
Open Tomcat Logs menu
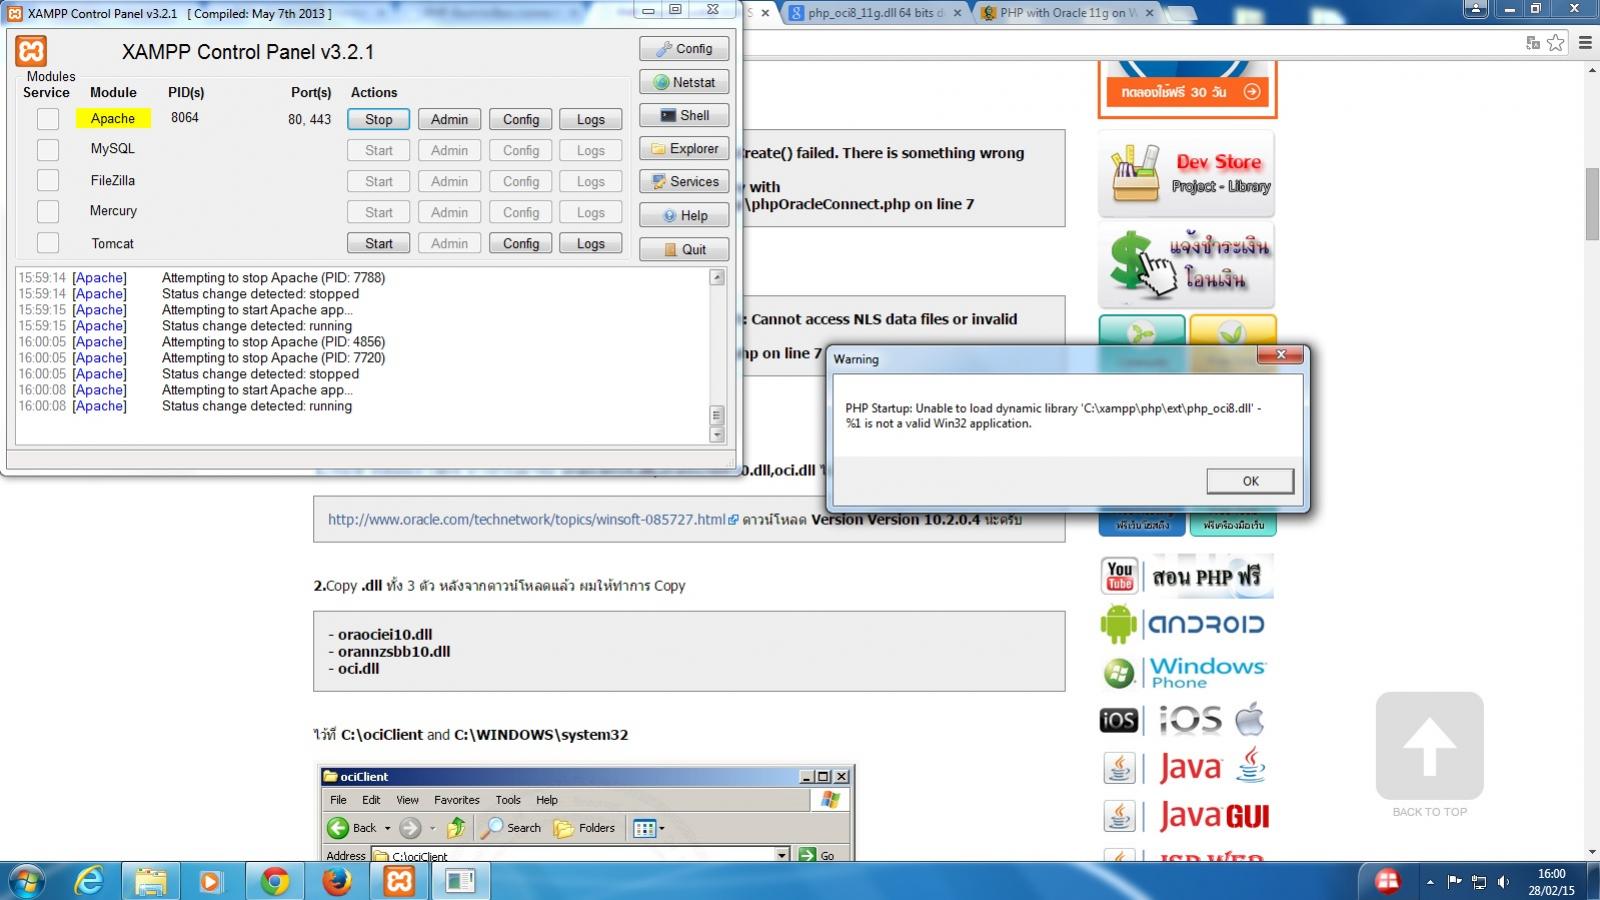[590, 243]
